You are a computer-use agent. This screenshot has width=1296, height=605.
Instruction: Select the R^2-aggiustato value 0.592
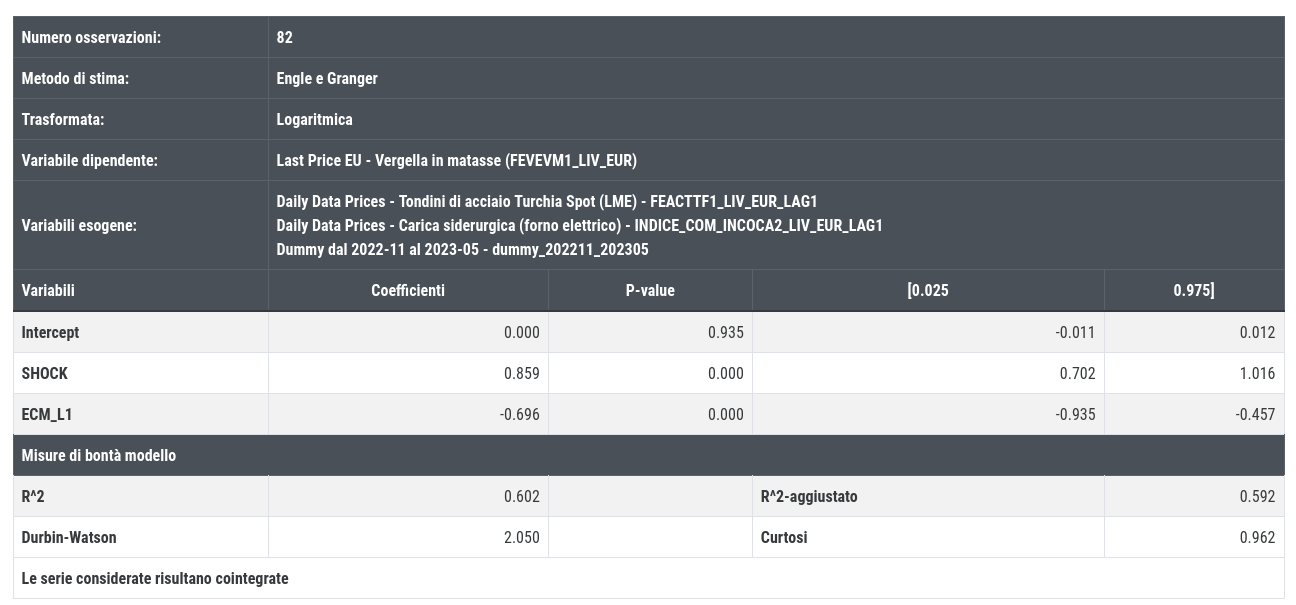(1257, 496)
